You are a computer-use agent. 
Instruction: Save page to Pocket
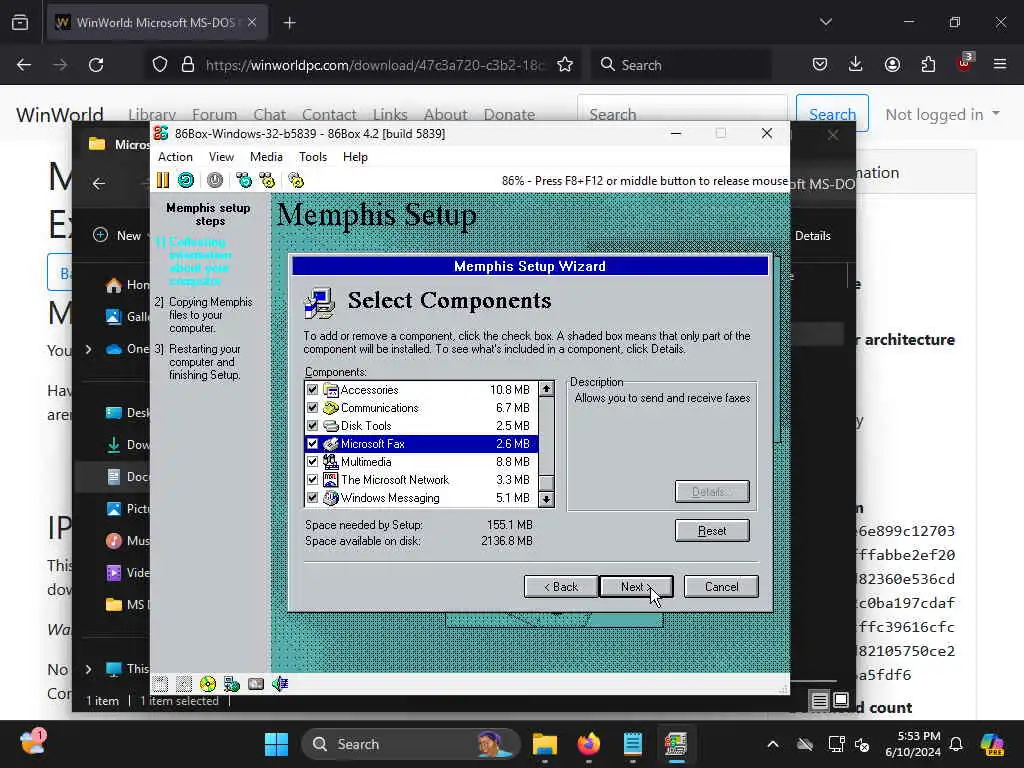pyautogui.click(x=820, y=65)
